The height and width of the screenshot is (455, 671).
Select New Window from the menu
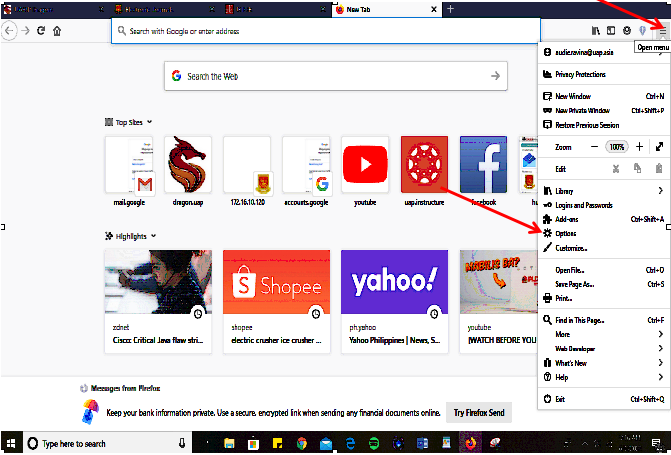[604, 96]
